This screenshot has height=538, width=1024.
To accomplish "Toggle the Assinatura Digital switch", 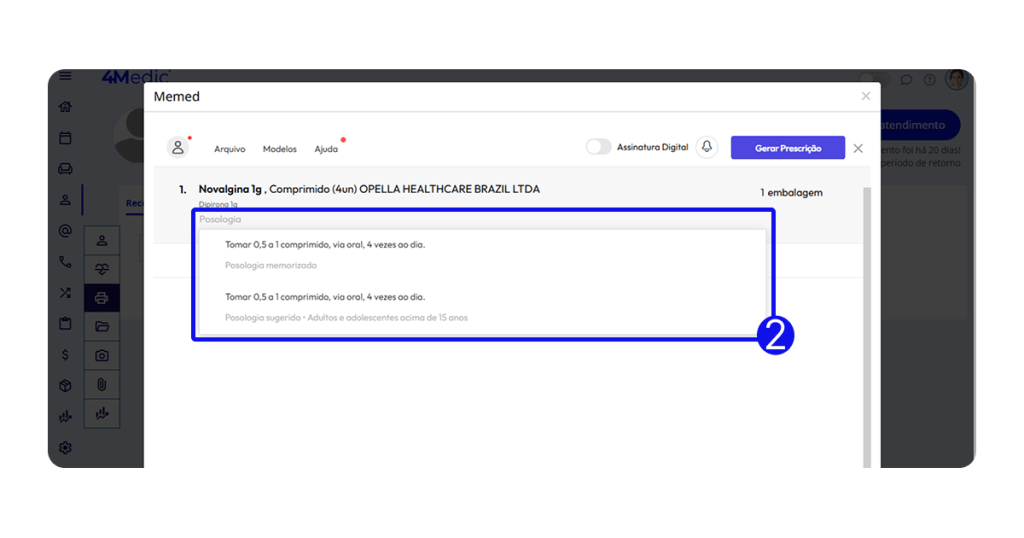I will click(x=598, y=147).
